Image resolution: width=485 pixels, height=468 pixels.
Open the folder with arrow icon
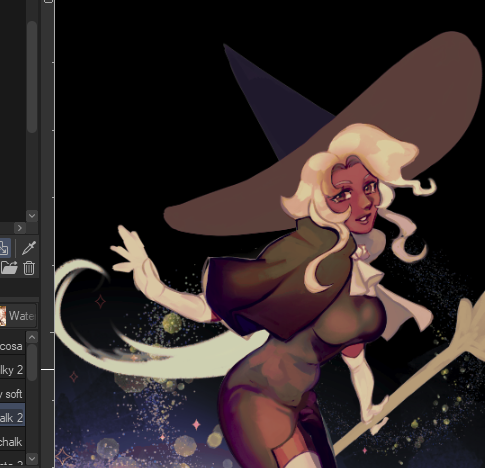[x=9, y=268]
